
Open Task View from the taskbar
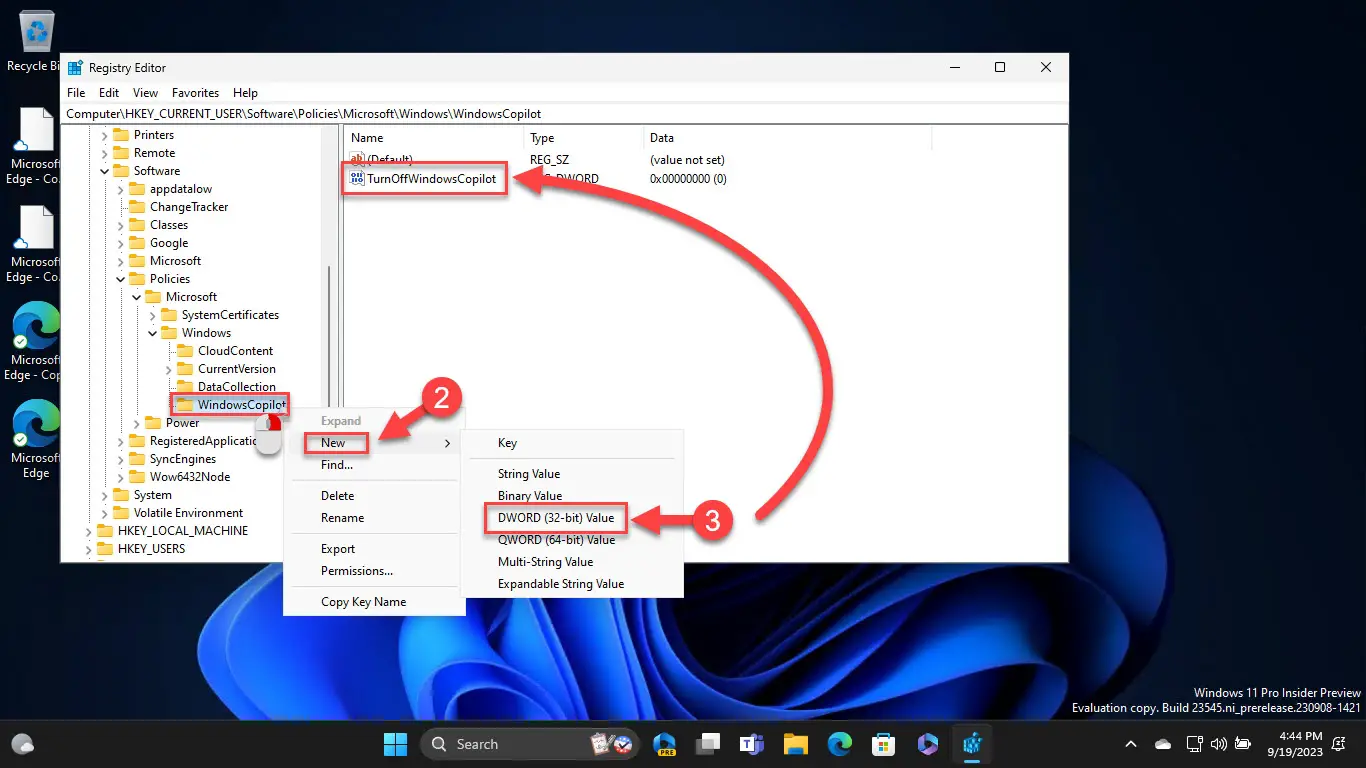click(x=708, y=744)
